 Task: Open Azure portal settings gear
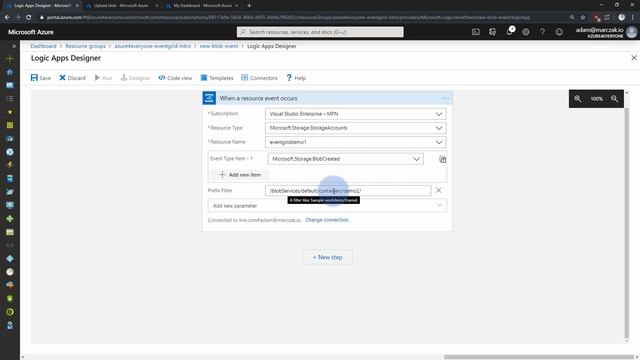(x=526, y=32)
